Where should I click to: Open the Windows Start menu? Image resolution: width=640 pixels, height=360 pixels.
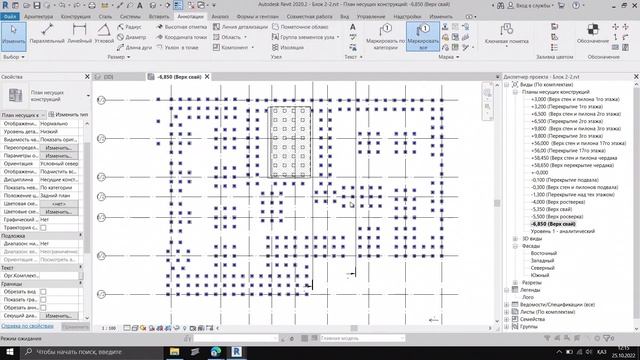[9, 351]
